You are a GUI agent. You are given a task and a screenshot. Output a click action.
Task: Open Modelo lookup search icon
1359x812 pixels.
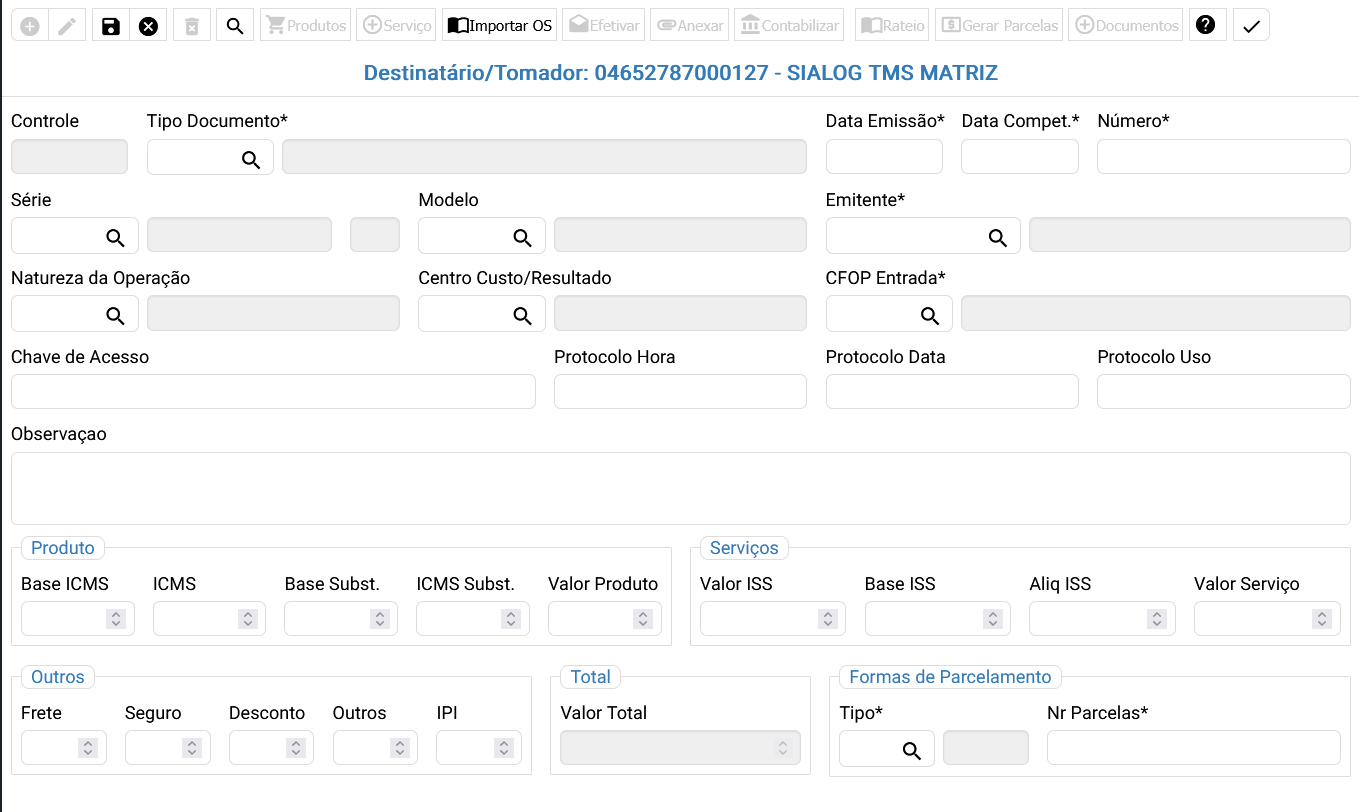click(x=522, y=237)
